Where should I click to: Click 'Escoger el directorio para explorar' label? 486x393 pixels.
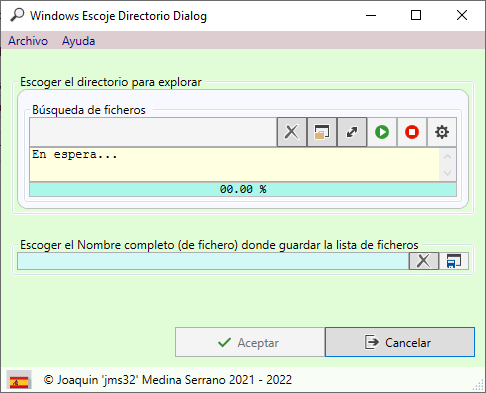(x=111, y=82)
